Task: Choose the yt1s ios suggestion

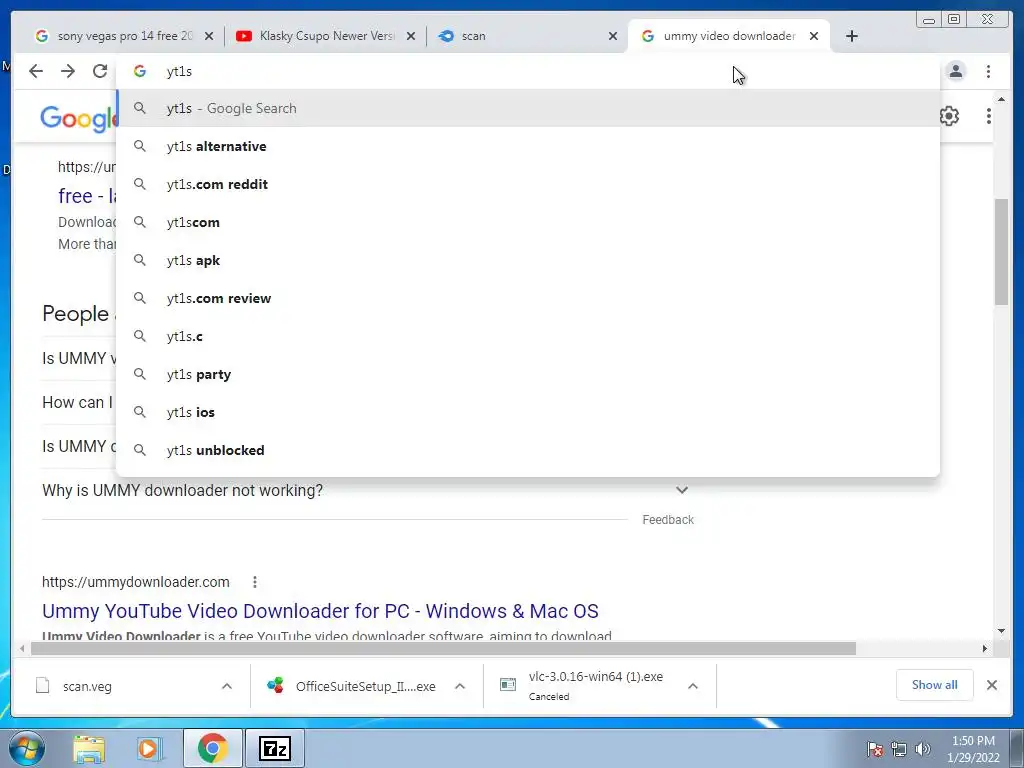Action: click(x=528, y=412)
